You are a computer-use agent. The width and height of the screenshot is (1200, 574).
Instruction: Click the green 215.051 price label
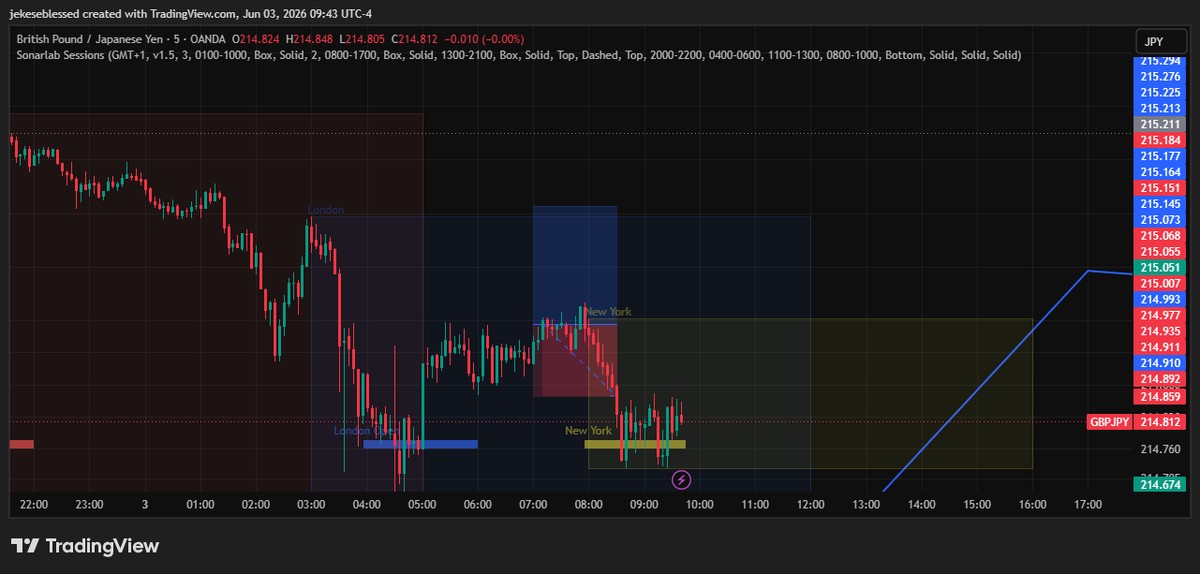click(1160, 267)
